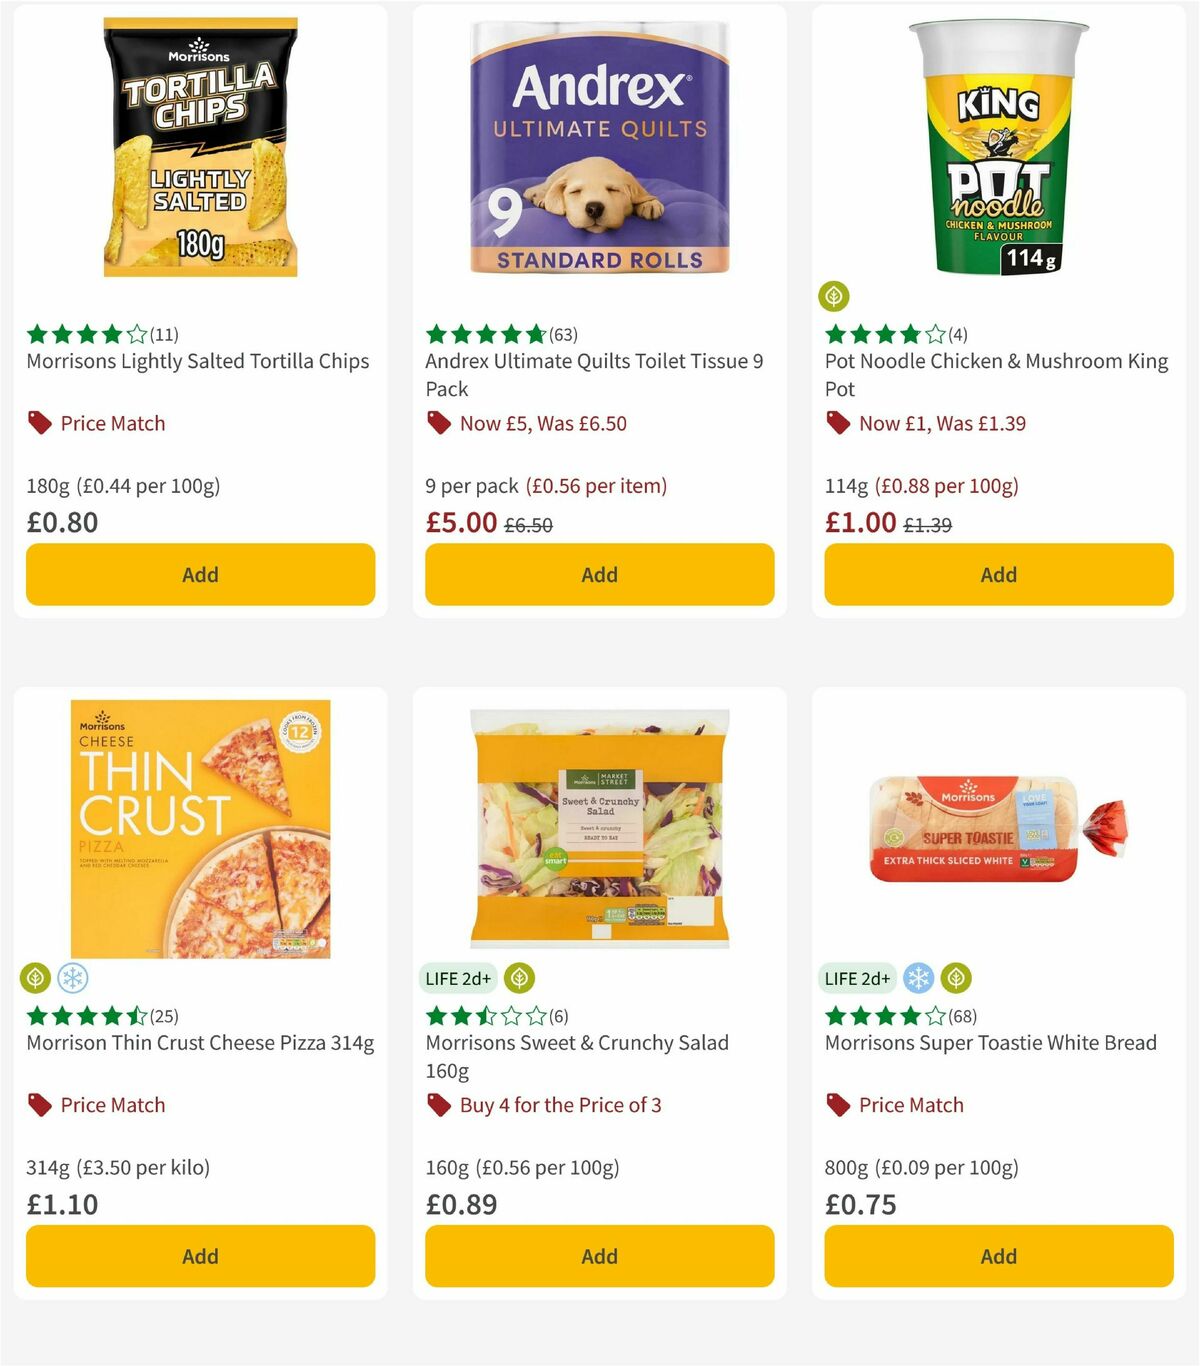Add Morrisons Super Toastie White Bread

[997, 1256]
